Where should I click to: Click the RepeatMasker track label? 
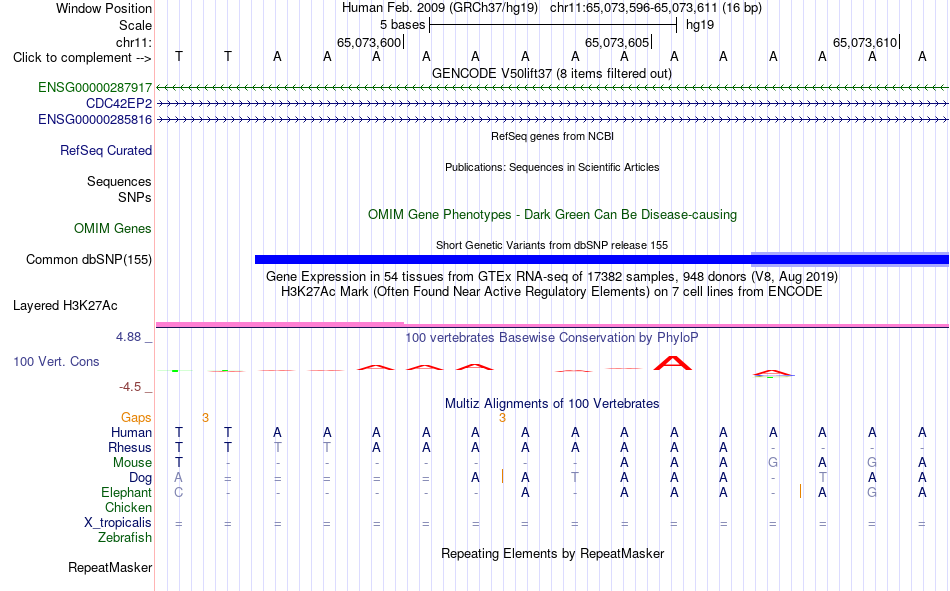(110, 567)
